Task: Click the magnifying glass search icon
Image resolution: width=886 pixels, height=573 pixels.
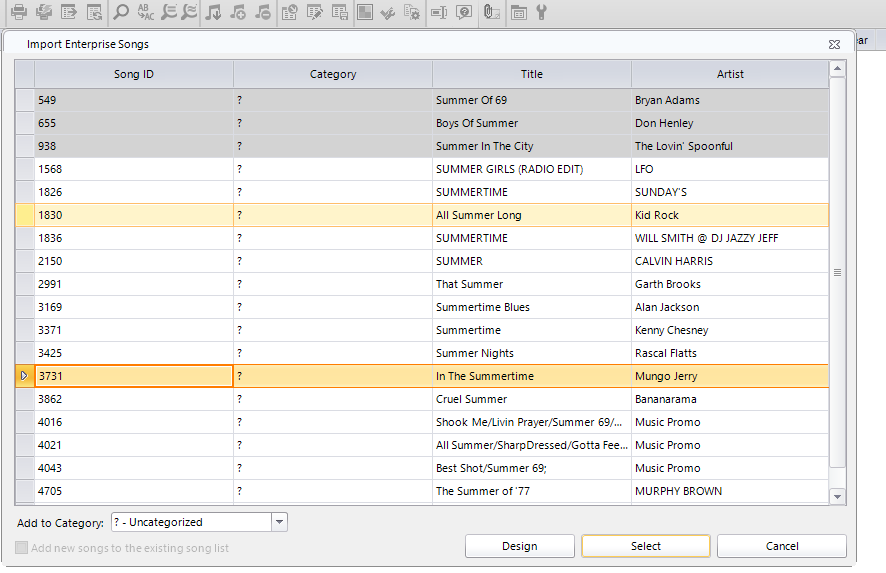Action: click(121, 12)
